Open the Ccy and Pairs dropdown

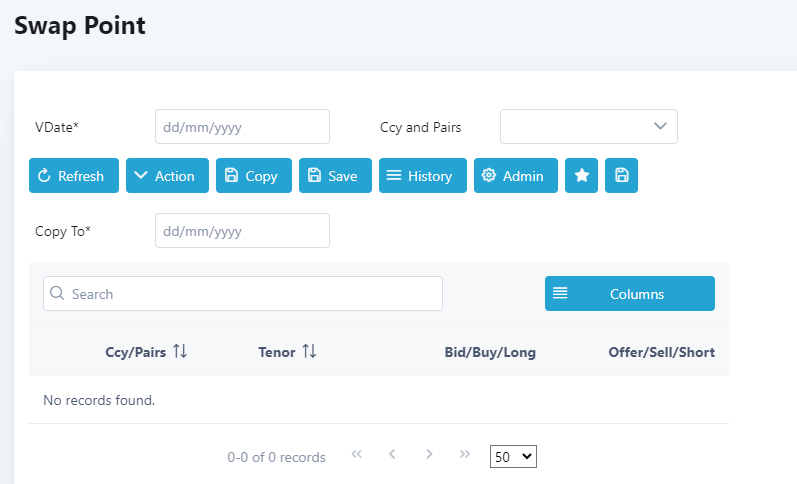click(589, 127)
